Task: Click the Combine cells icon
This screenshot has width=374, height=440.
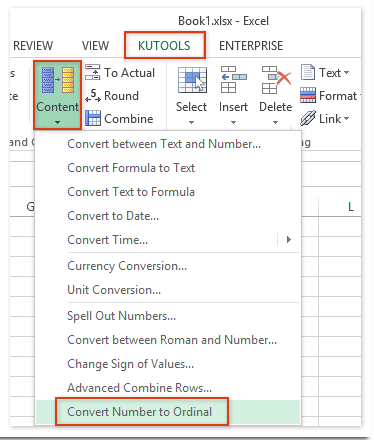Action: coord(93,118)
